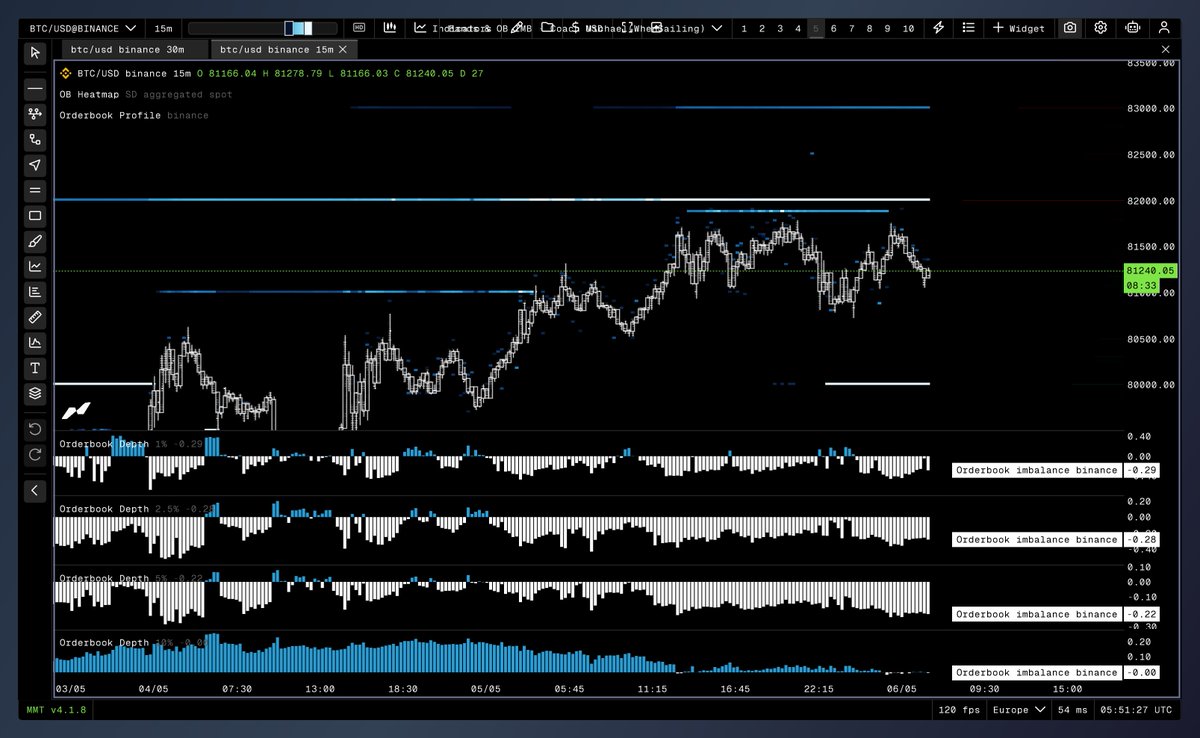Switch to layout number 1

click(x=743, y=28)
